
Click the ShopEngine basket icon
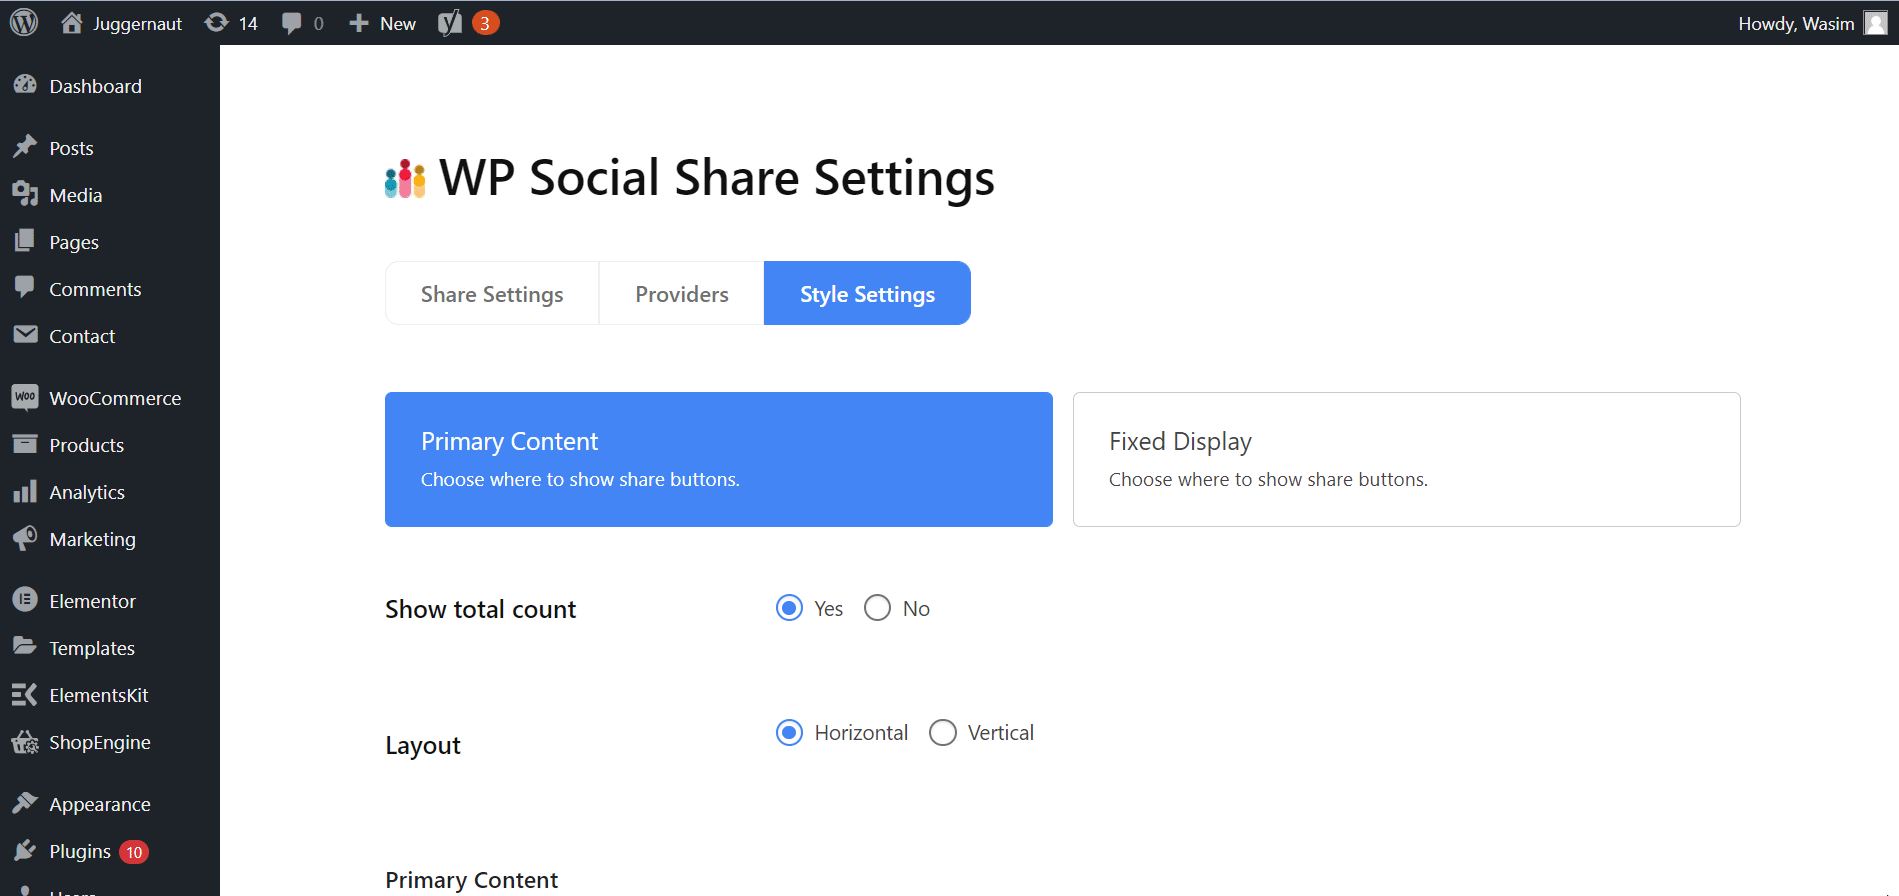coord(25,742)
